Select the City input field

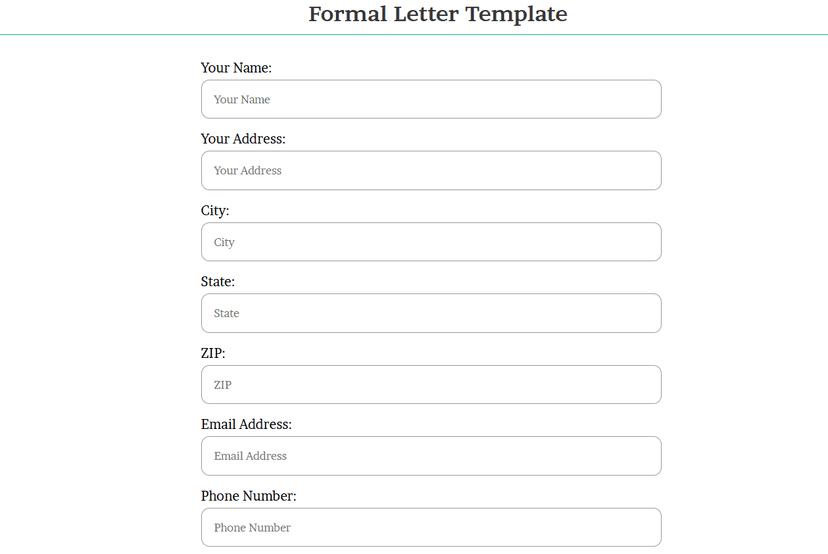click(430, 242)
